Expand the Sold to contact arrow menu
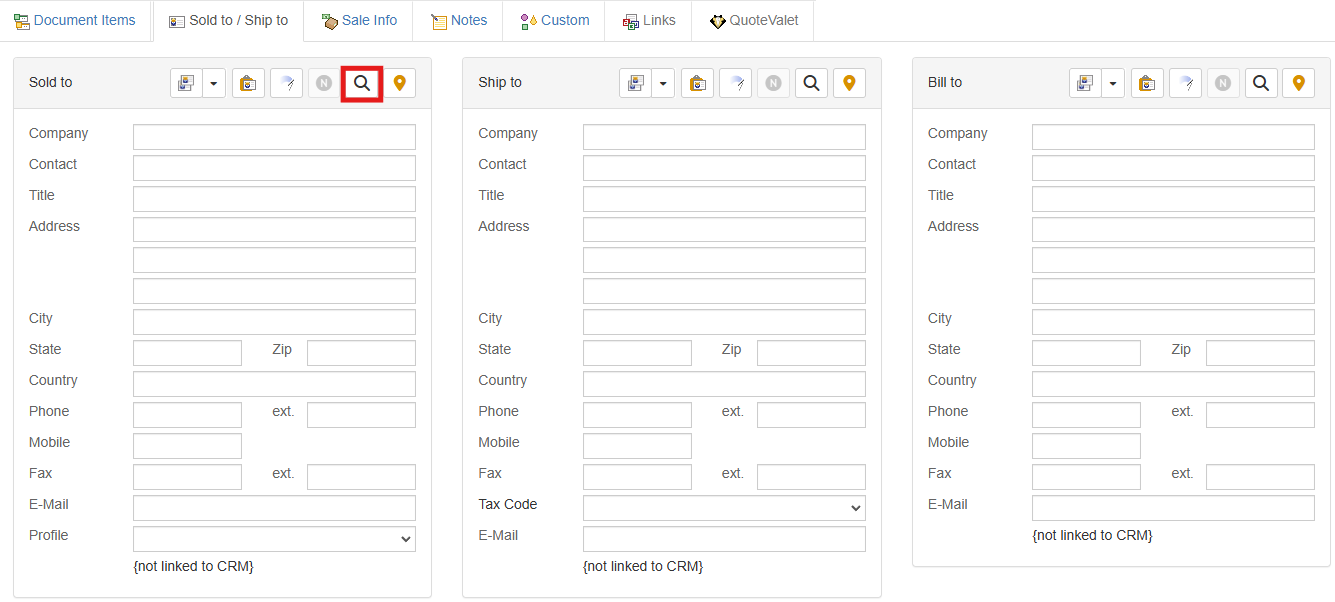1335x602 pixels. [x=214, y=83]
